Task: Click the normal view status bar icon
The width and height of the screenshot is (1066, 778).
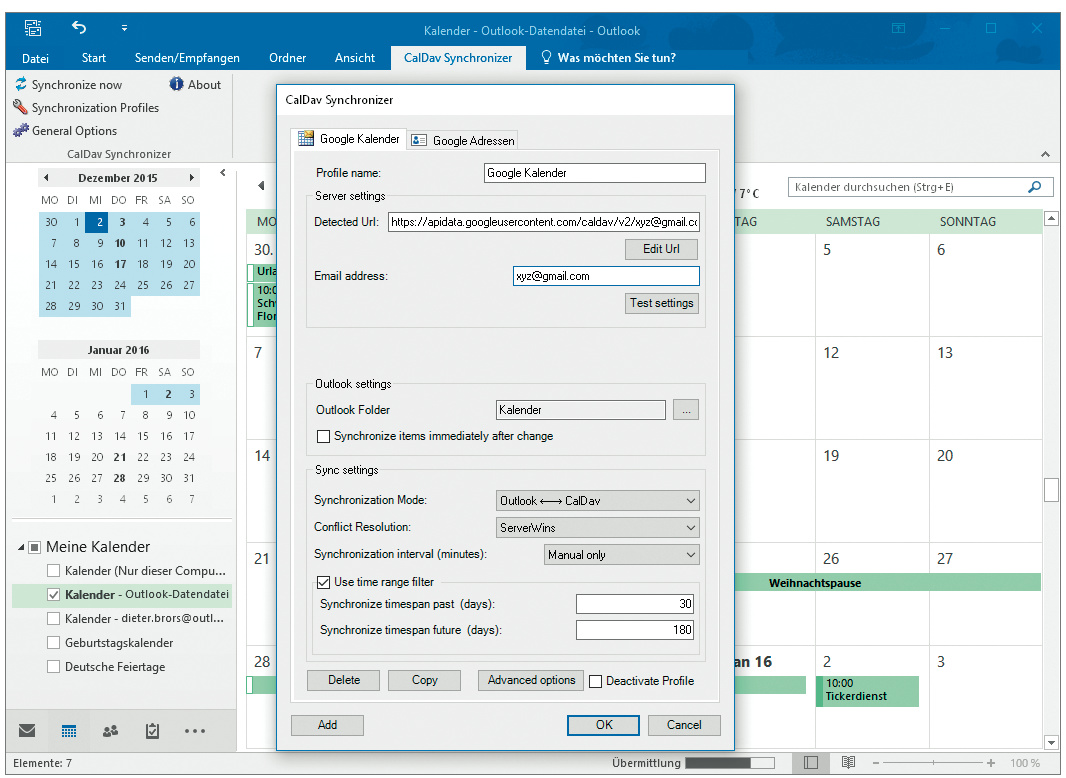Action: click(x=810, y=762)
